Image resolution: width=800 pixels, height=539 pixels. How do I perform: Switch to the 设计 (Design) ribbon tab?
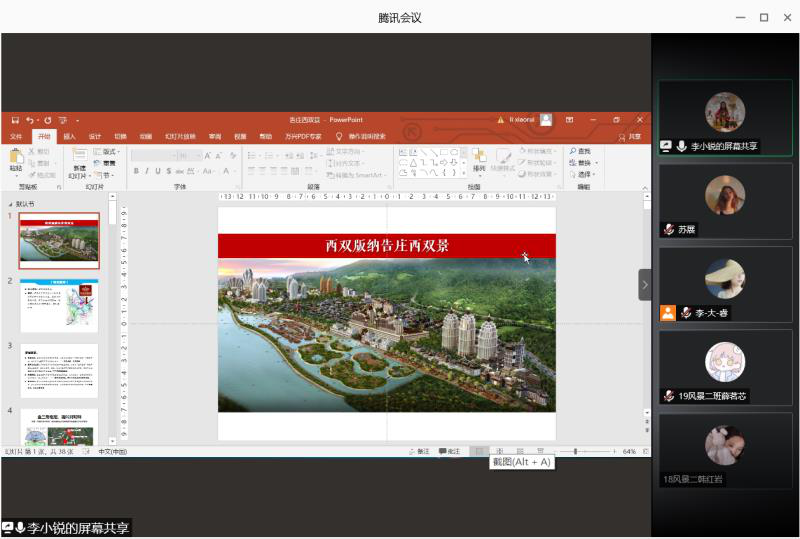pyautogui.click(x=95, y=136)
